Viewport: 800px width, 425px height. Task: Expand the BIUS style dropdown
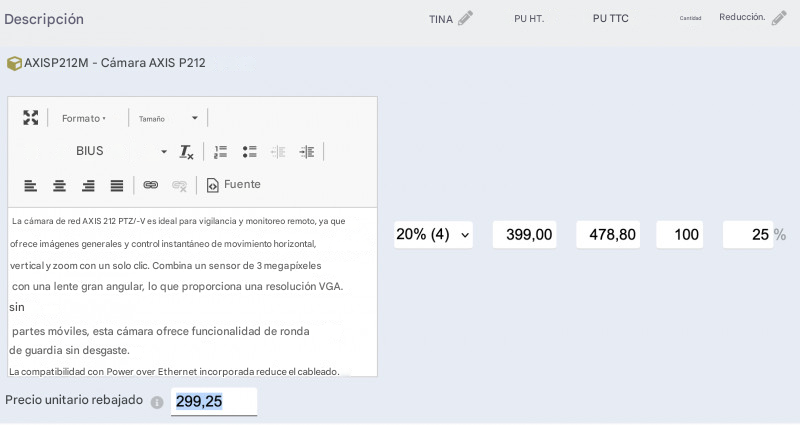tap(120, 152)
